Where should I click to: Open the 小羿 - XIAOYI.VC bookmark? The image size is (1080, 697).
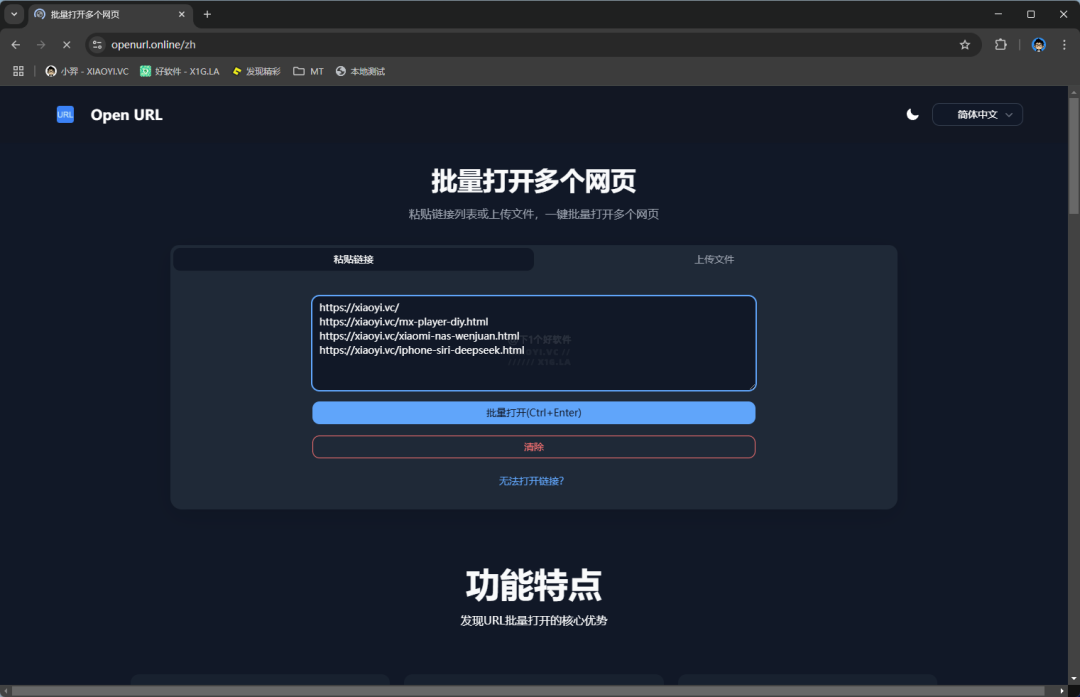(x=87, y=71)
